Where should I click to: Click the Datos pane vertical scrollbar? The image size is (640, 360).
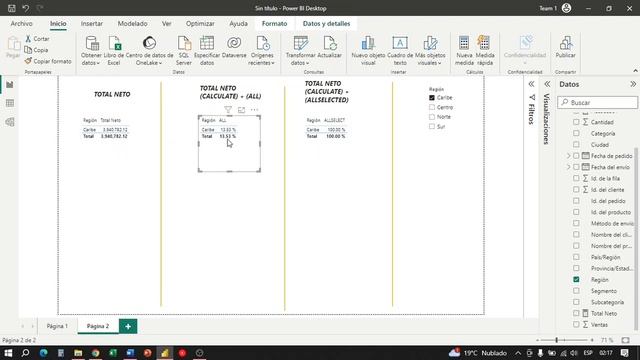coord(636,239)
